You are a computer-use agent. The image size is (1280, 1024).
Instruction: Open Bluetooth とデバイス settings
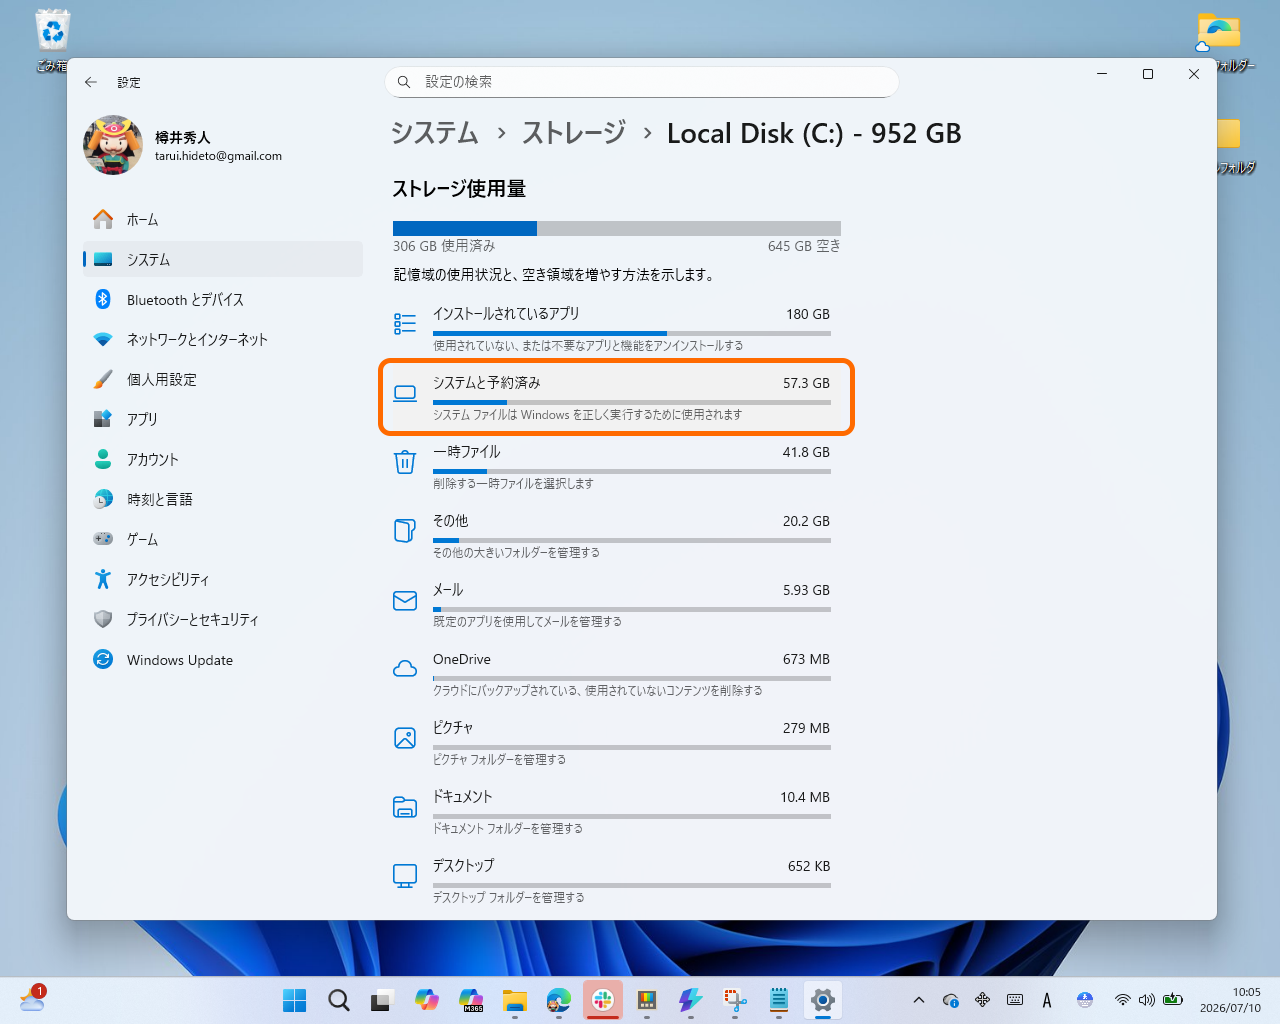point(223,299)
